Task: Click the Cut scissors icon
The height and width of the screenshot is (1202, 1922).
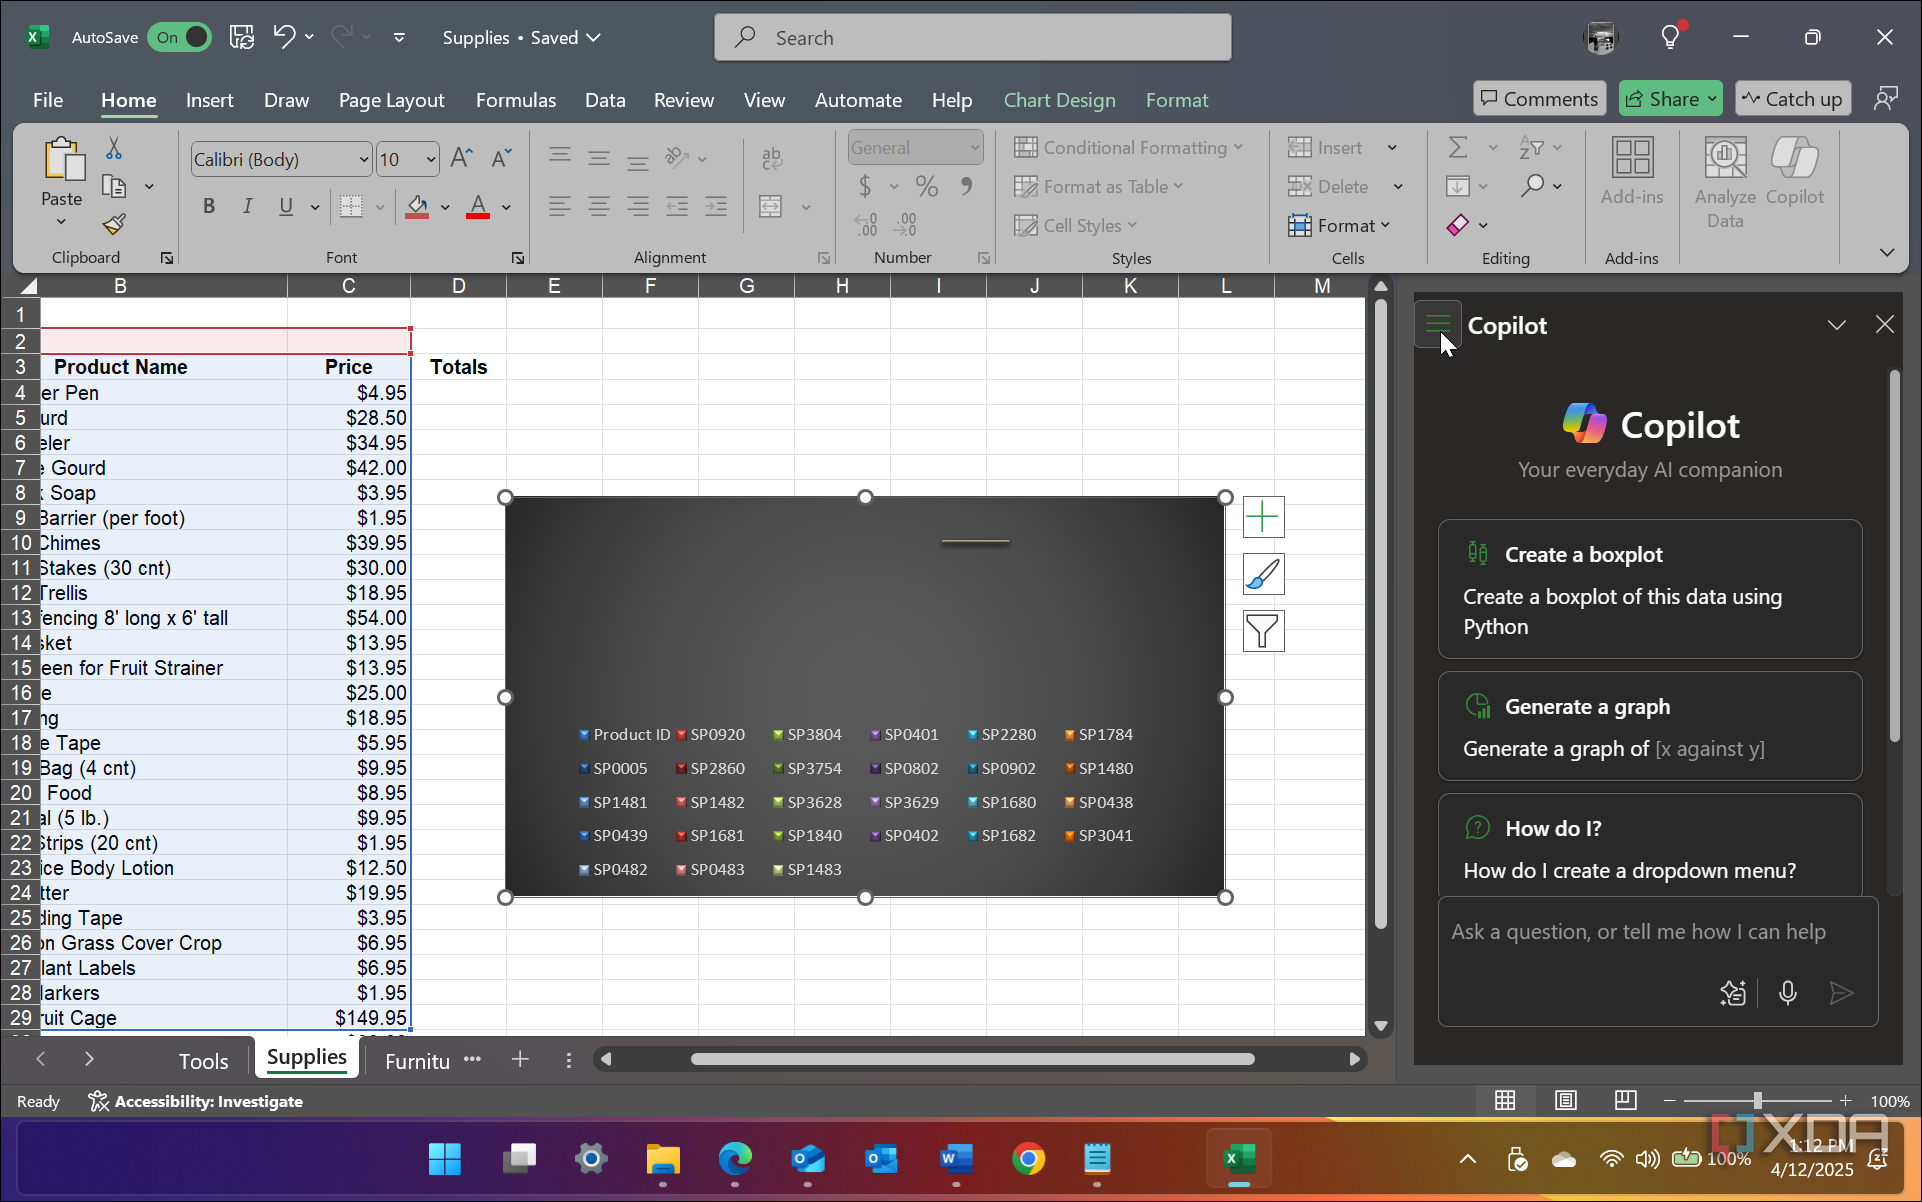Action: tap(114, 148)
